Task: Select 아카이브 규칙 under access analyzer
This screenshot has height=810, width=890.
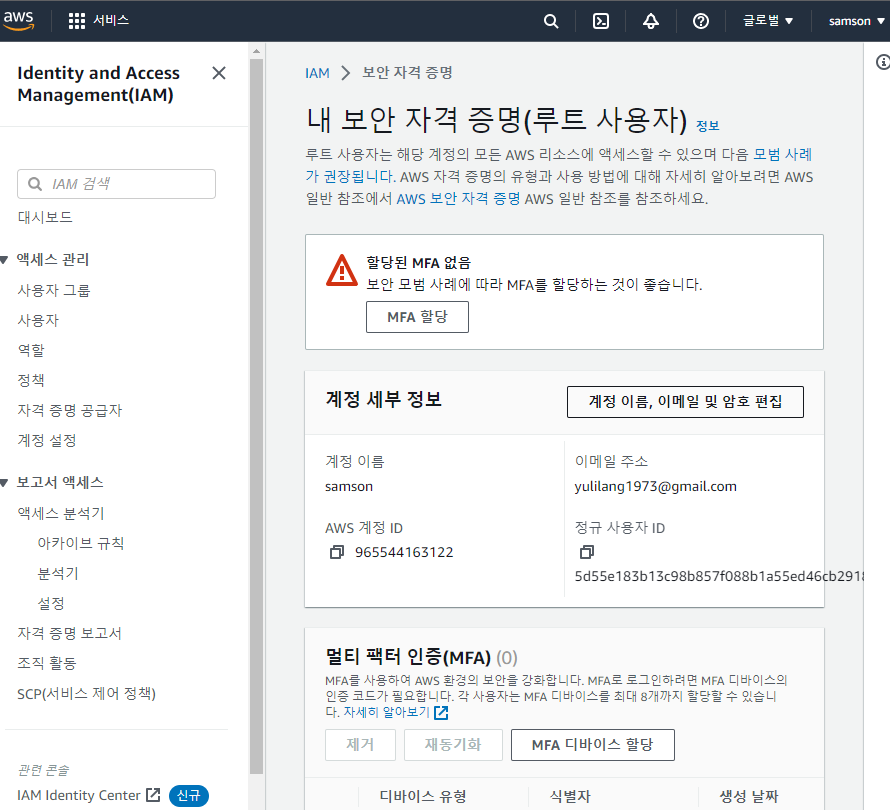Action: point(81,543)
